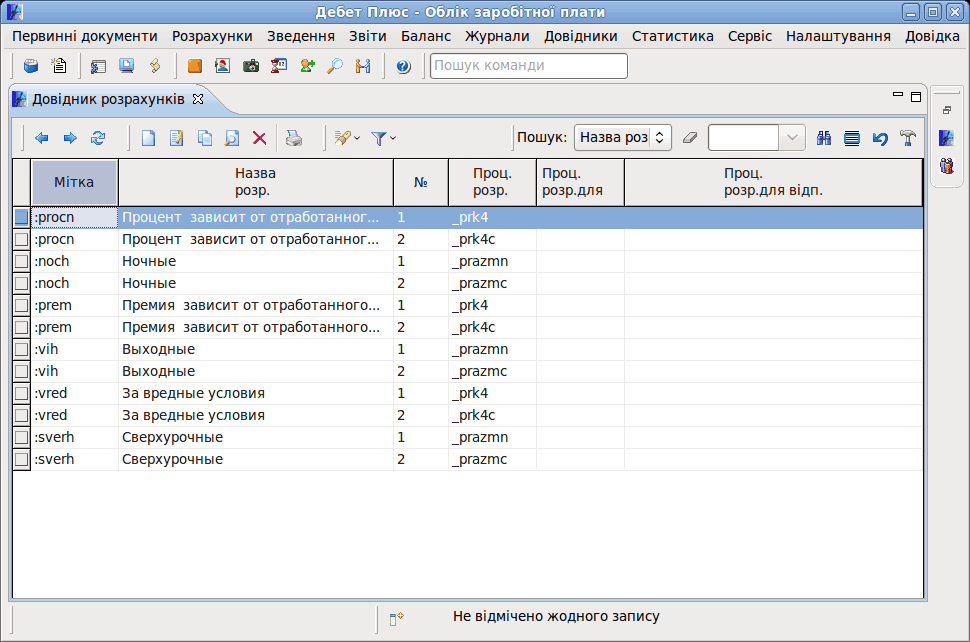Click the add user icon in main toolbar
This screenshot has height=642, width=970.
tap(307, 66)
